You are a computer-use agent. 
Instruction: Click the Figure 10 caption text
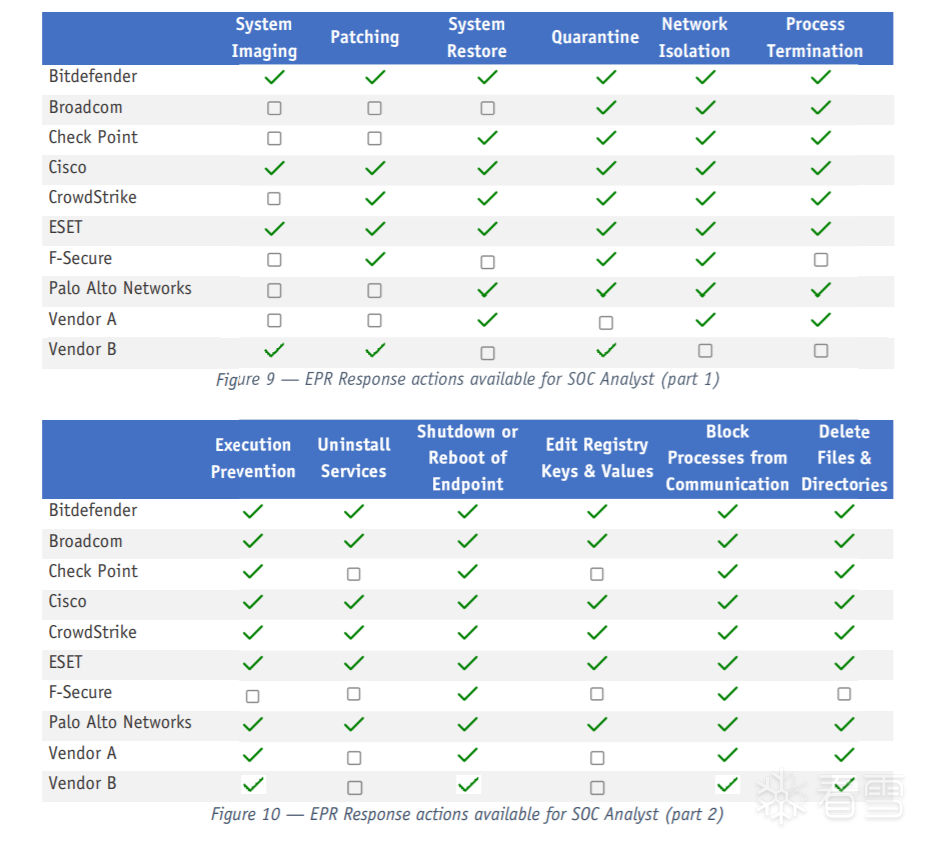point(467,813)
